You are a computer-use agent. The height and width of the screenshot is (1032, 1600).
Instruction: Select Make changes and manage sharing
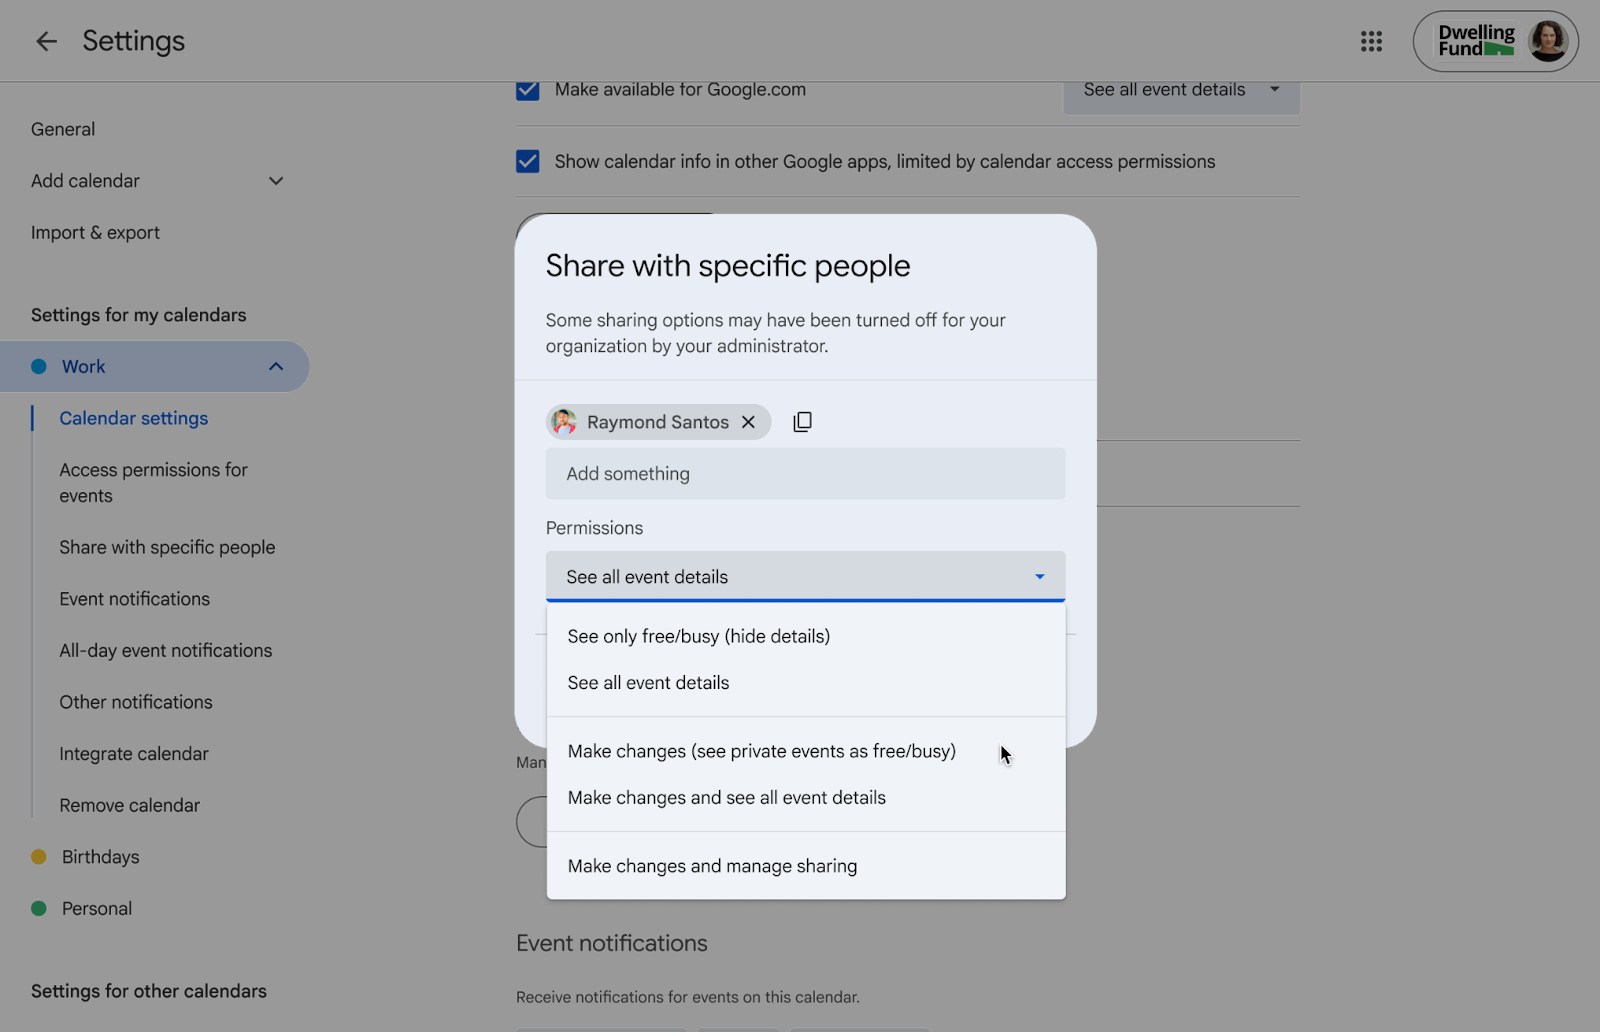point(806,866)
